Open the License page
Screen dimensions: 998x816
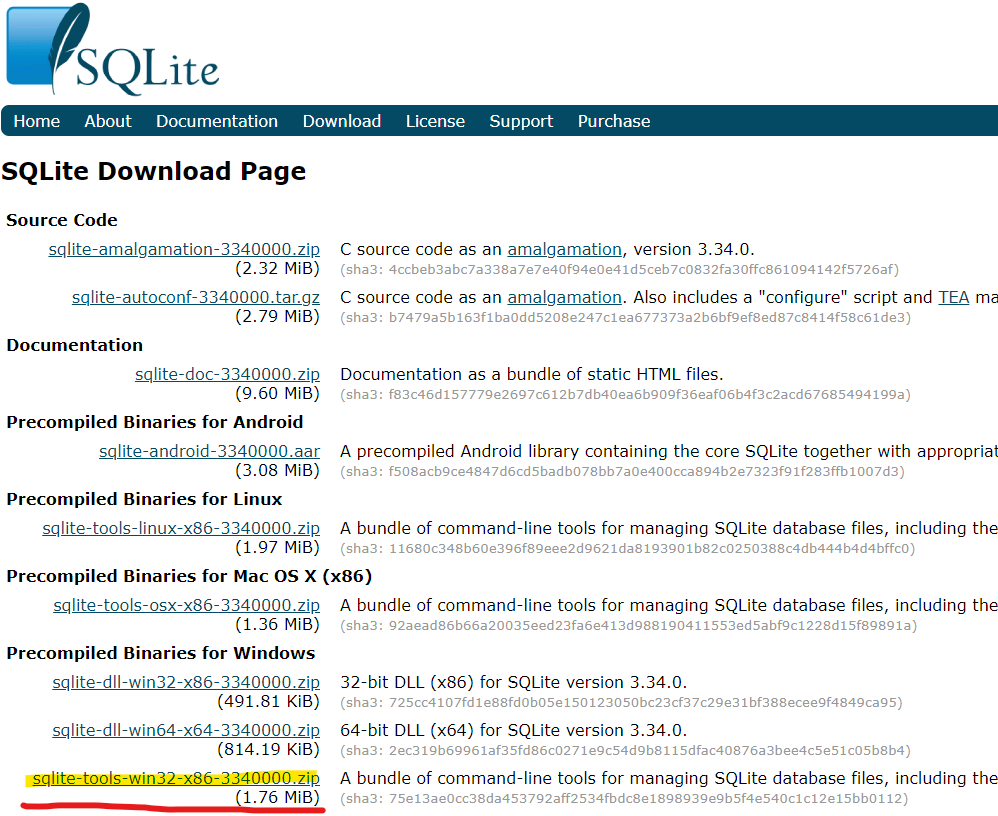pyautogui.click(x=435, y=121)
